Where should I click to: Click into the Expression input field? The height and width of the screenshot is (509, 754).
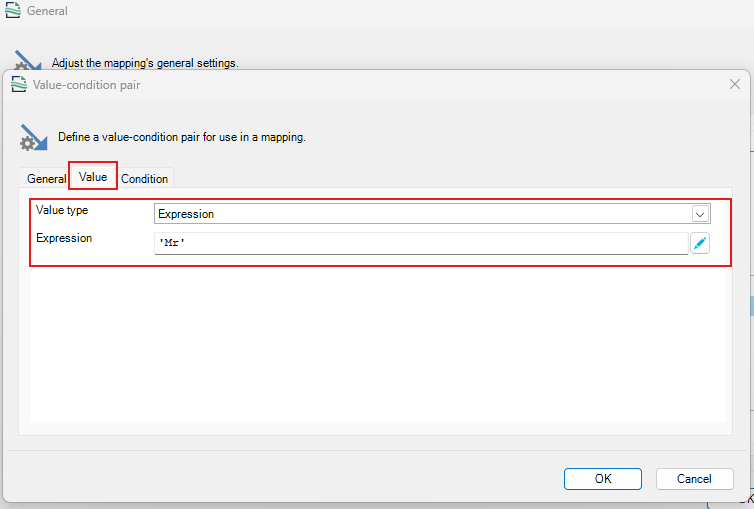(x=421, y=243)
